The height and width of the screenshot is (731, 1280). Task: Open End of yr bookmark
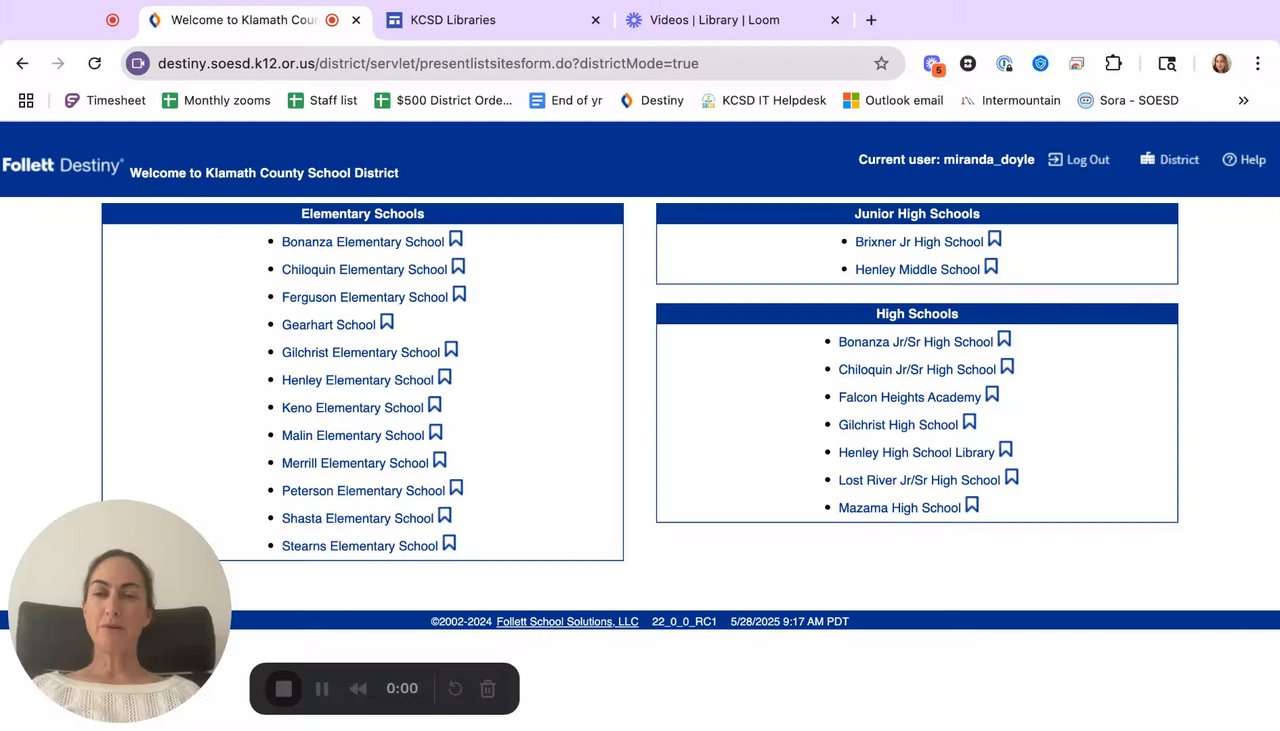tap(566, 100)
